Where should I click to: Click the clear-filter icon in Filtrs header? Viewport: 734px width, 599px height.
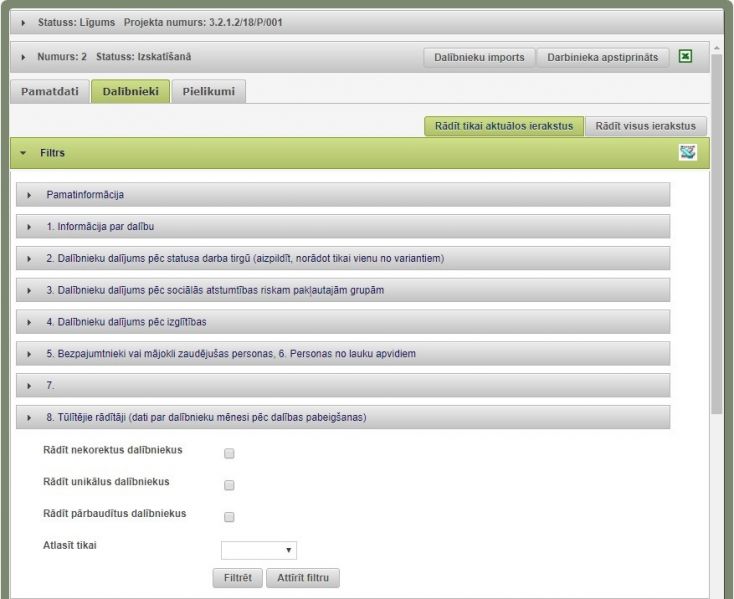(x=688, y=152)
